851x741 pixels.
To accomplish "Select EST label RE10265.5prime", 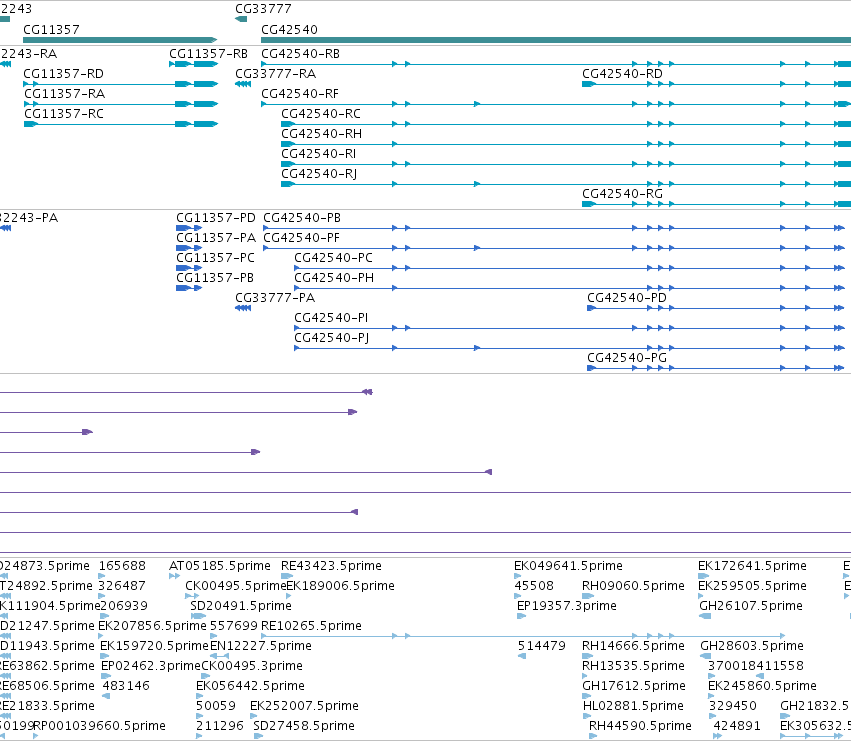I will [311, 626].
